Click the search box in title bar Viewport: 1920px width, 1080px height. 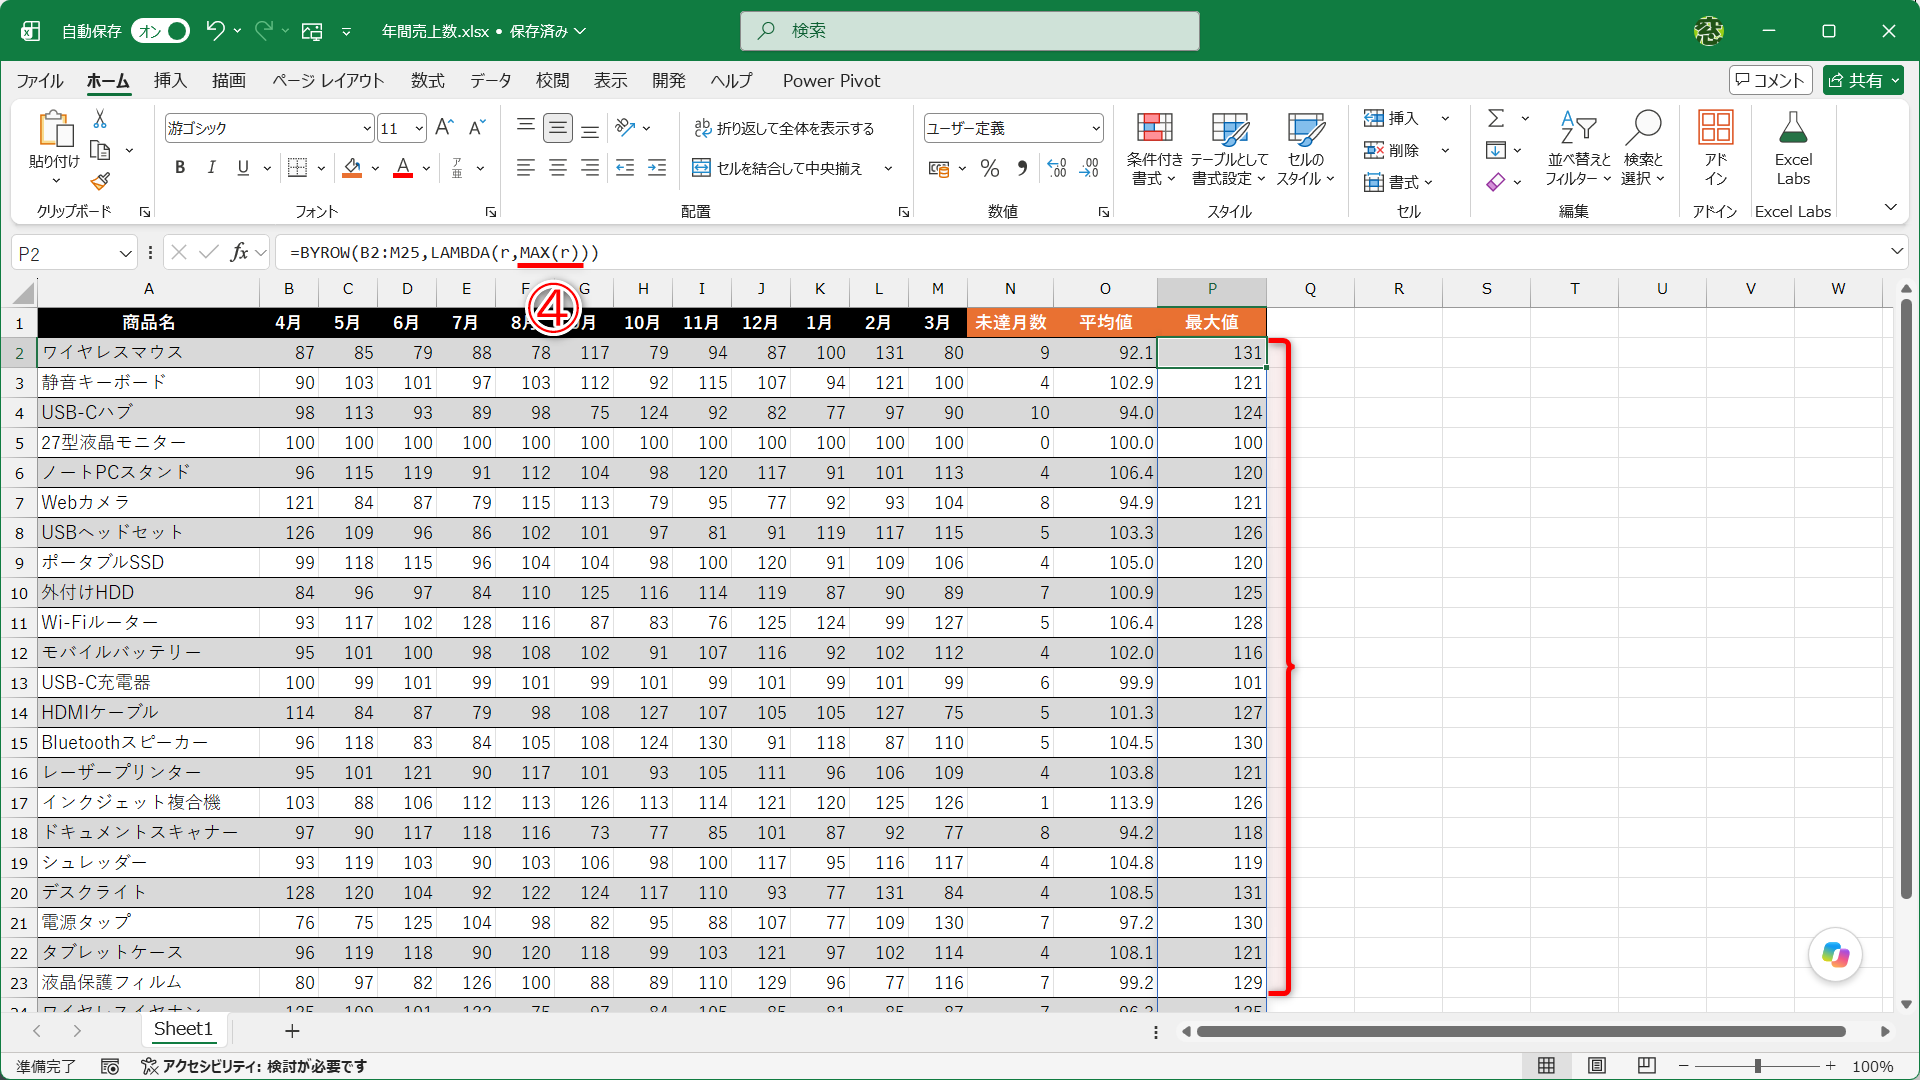969,31
